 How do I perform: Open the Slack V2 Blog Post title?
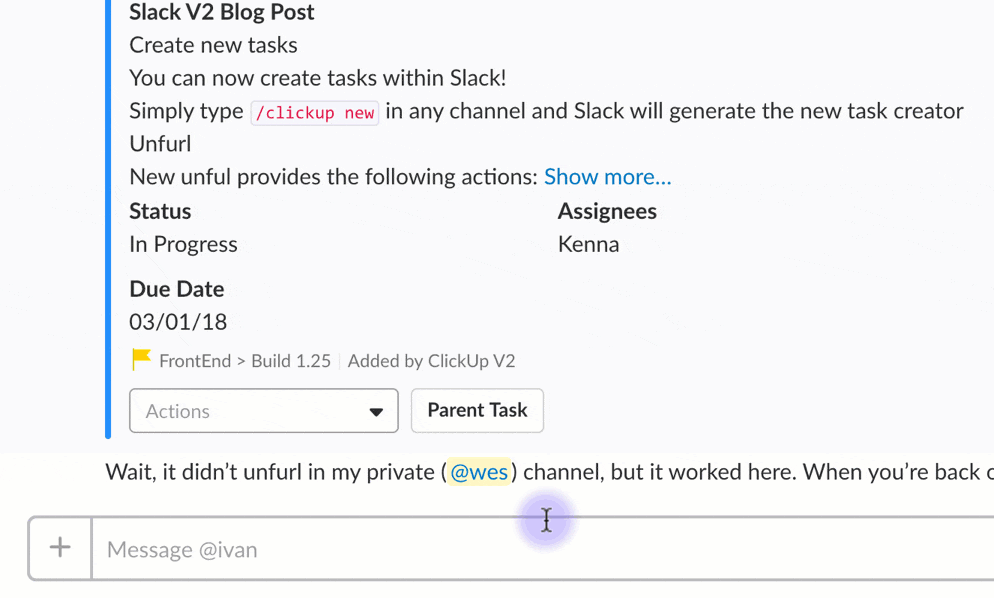click(222, 13)
